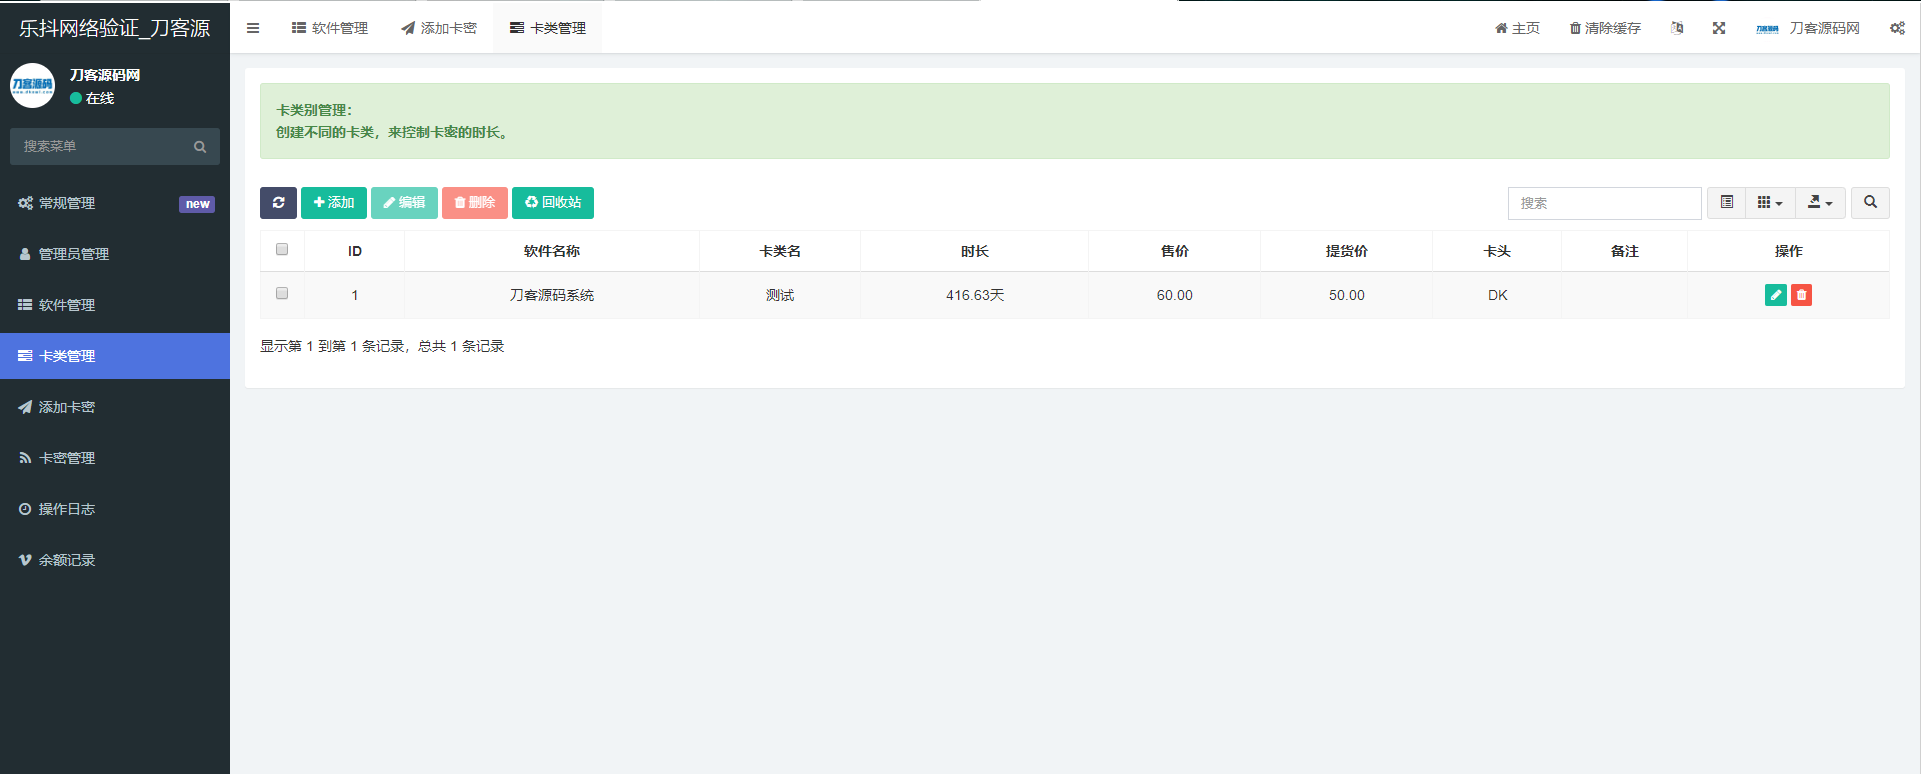Check the select-all checkbox in table header
Screen dimensions: 1921x774
point(282,250)
